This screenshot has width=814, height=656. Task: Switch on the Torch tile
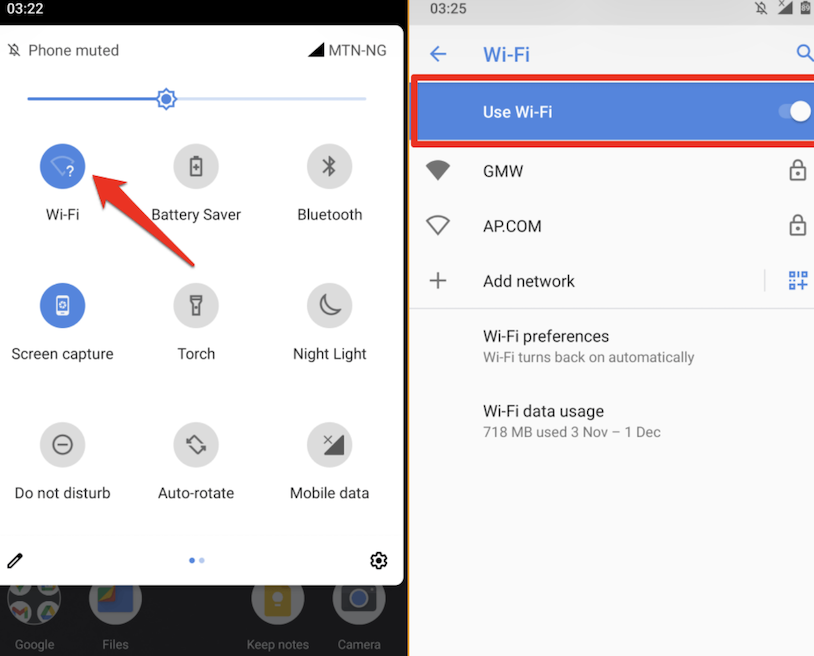(196, 306)
